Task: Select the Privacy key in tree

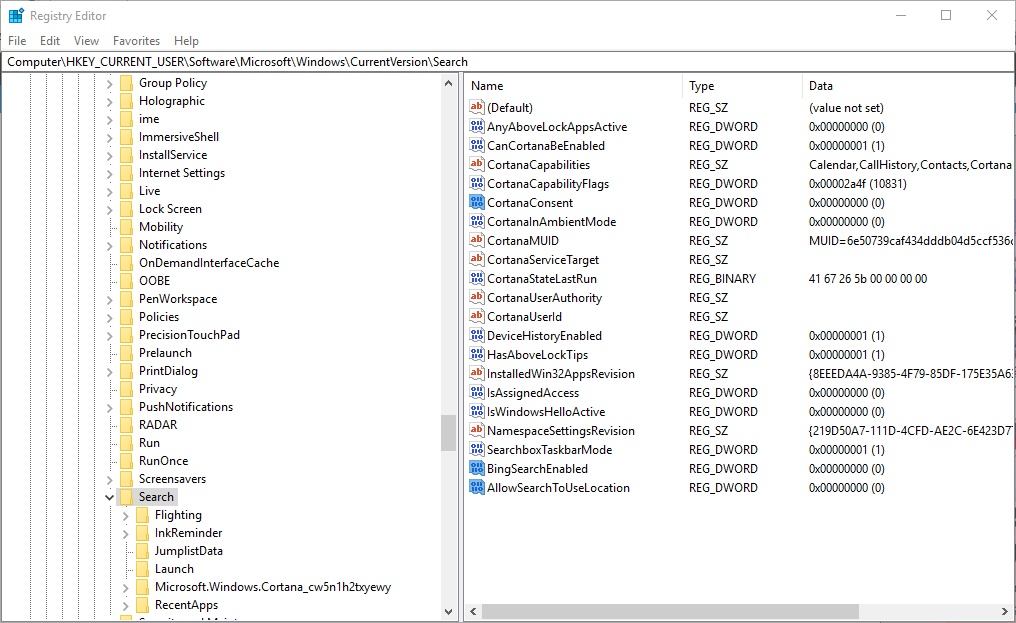Action: click(157, 389)
